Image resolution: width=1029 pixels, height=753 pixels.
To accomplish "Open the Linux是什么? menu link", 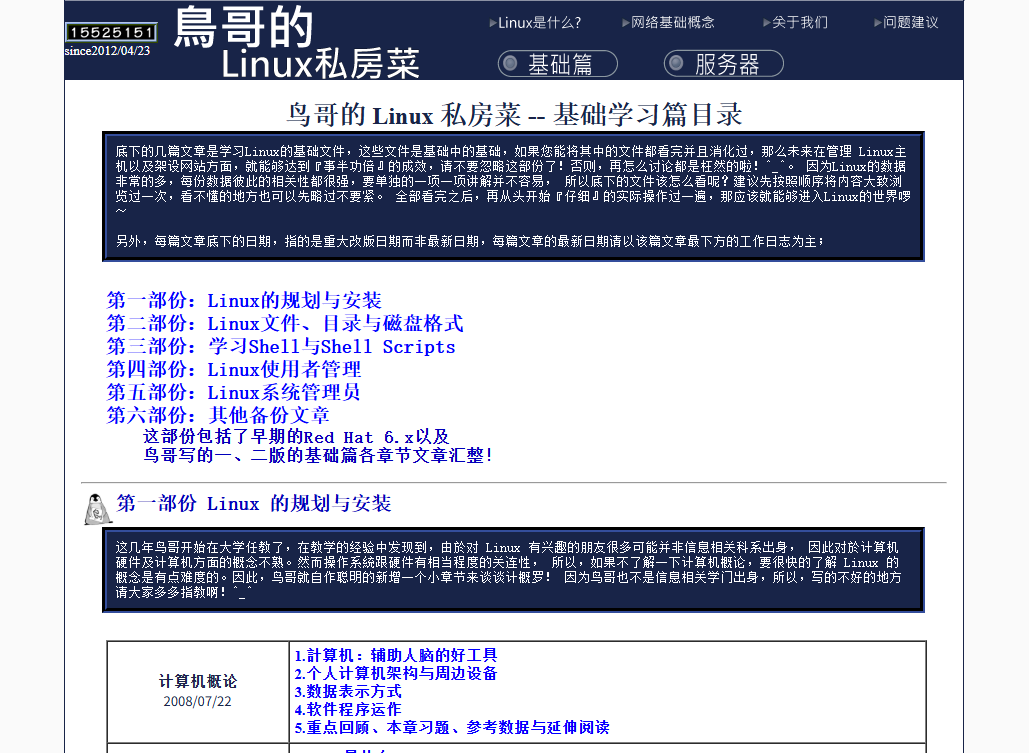I will pyautogui.click(x=535, y=22).
